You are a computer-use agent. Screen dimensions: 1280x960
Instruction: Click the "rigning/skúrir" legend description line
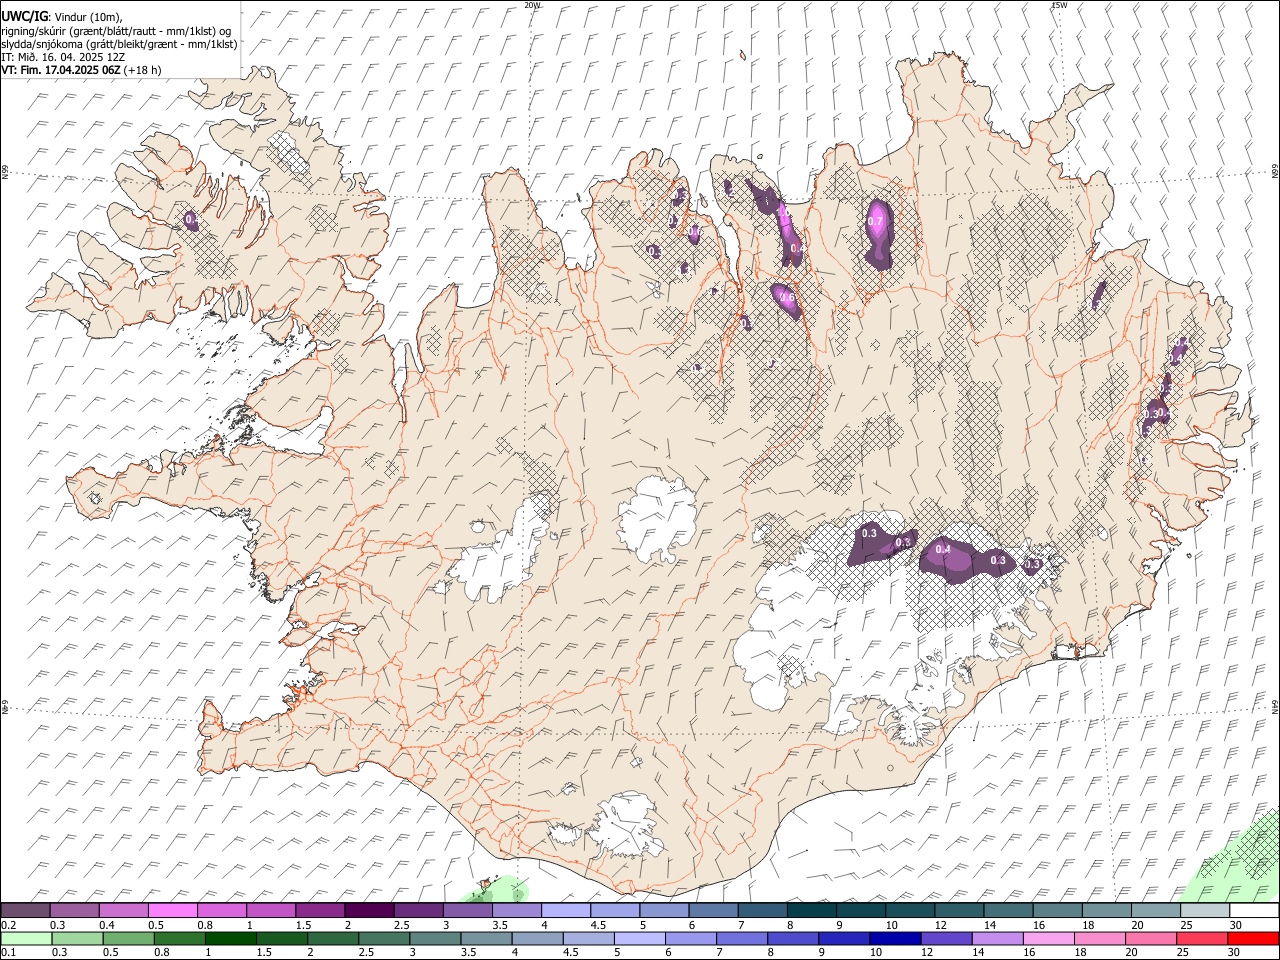click(x=116, y=31)
